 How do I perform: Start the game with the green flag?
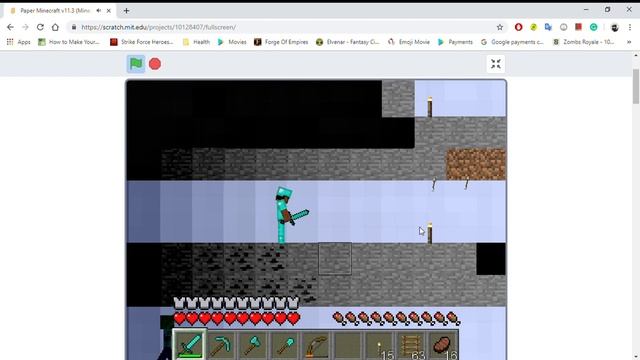pyautogui.click(x=136, y=64)
